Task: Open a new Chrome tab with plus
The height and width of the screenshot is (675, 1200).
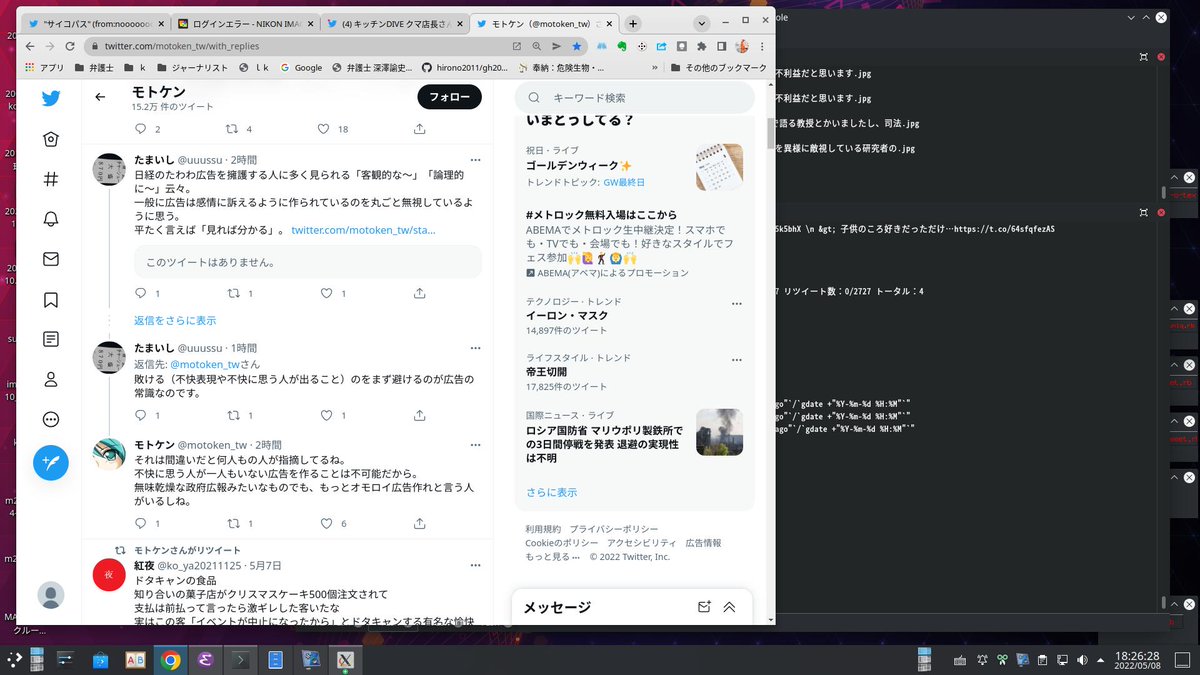Action: click(x=633, y=23)
